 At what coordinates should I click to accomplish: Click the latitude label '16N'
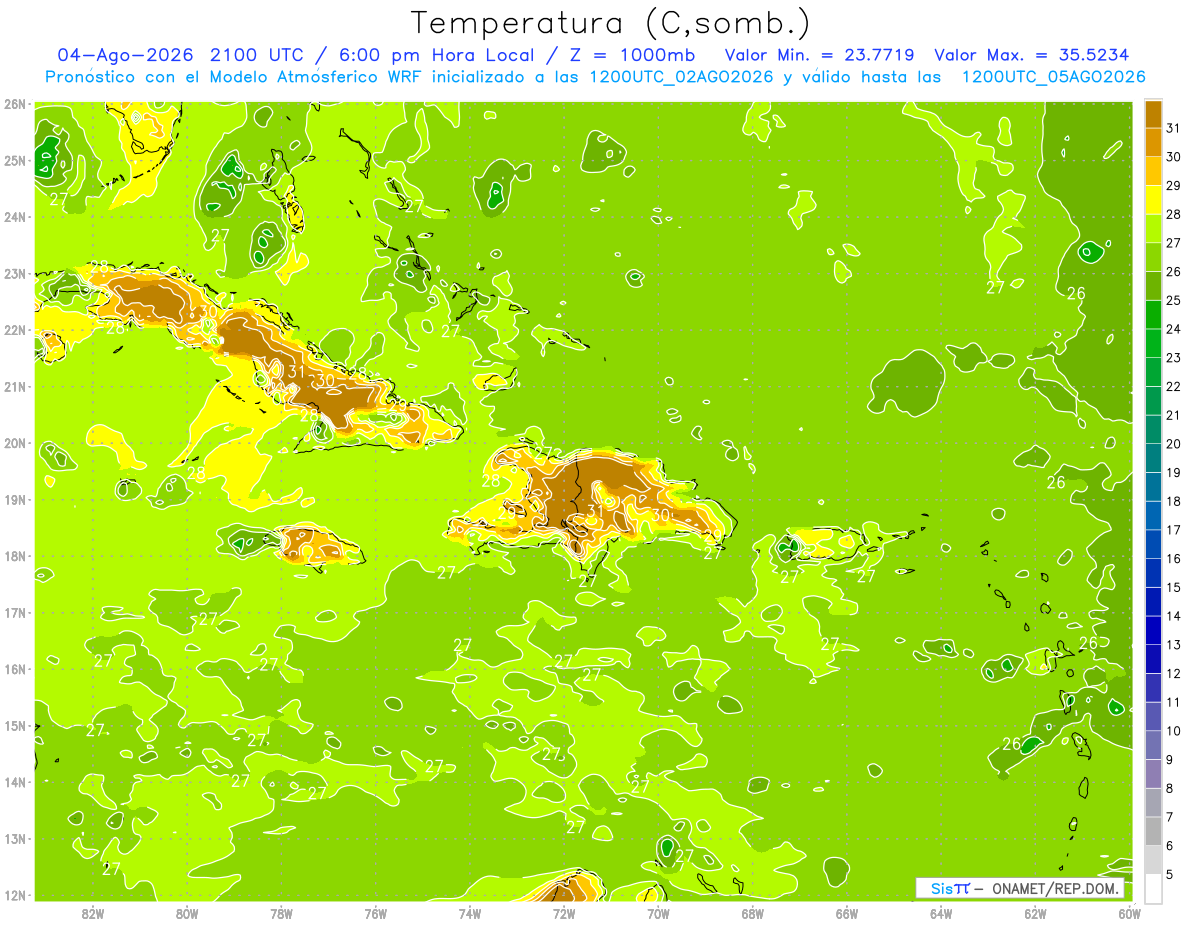15,669
